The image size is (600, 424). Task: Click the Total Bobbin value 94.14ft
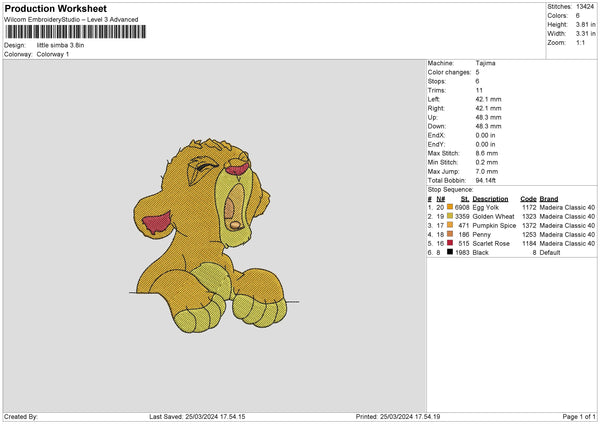(x=486, y=180)
